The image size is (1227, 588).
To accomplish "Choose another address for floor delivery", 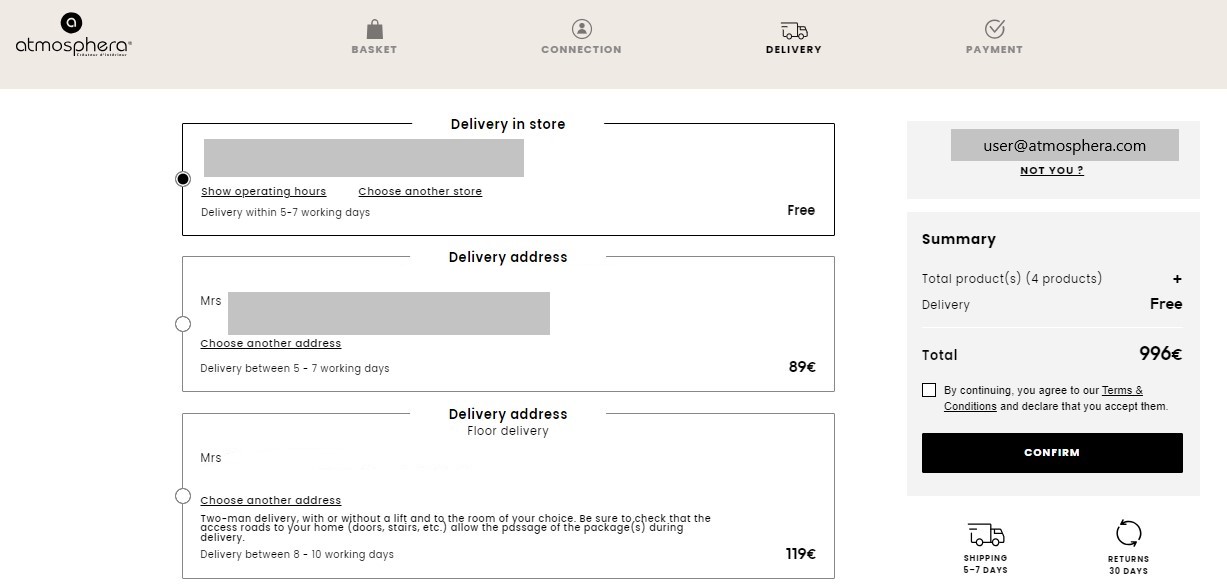I will point(271,500).
